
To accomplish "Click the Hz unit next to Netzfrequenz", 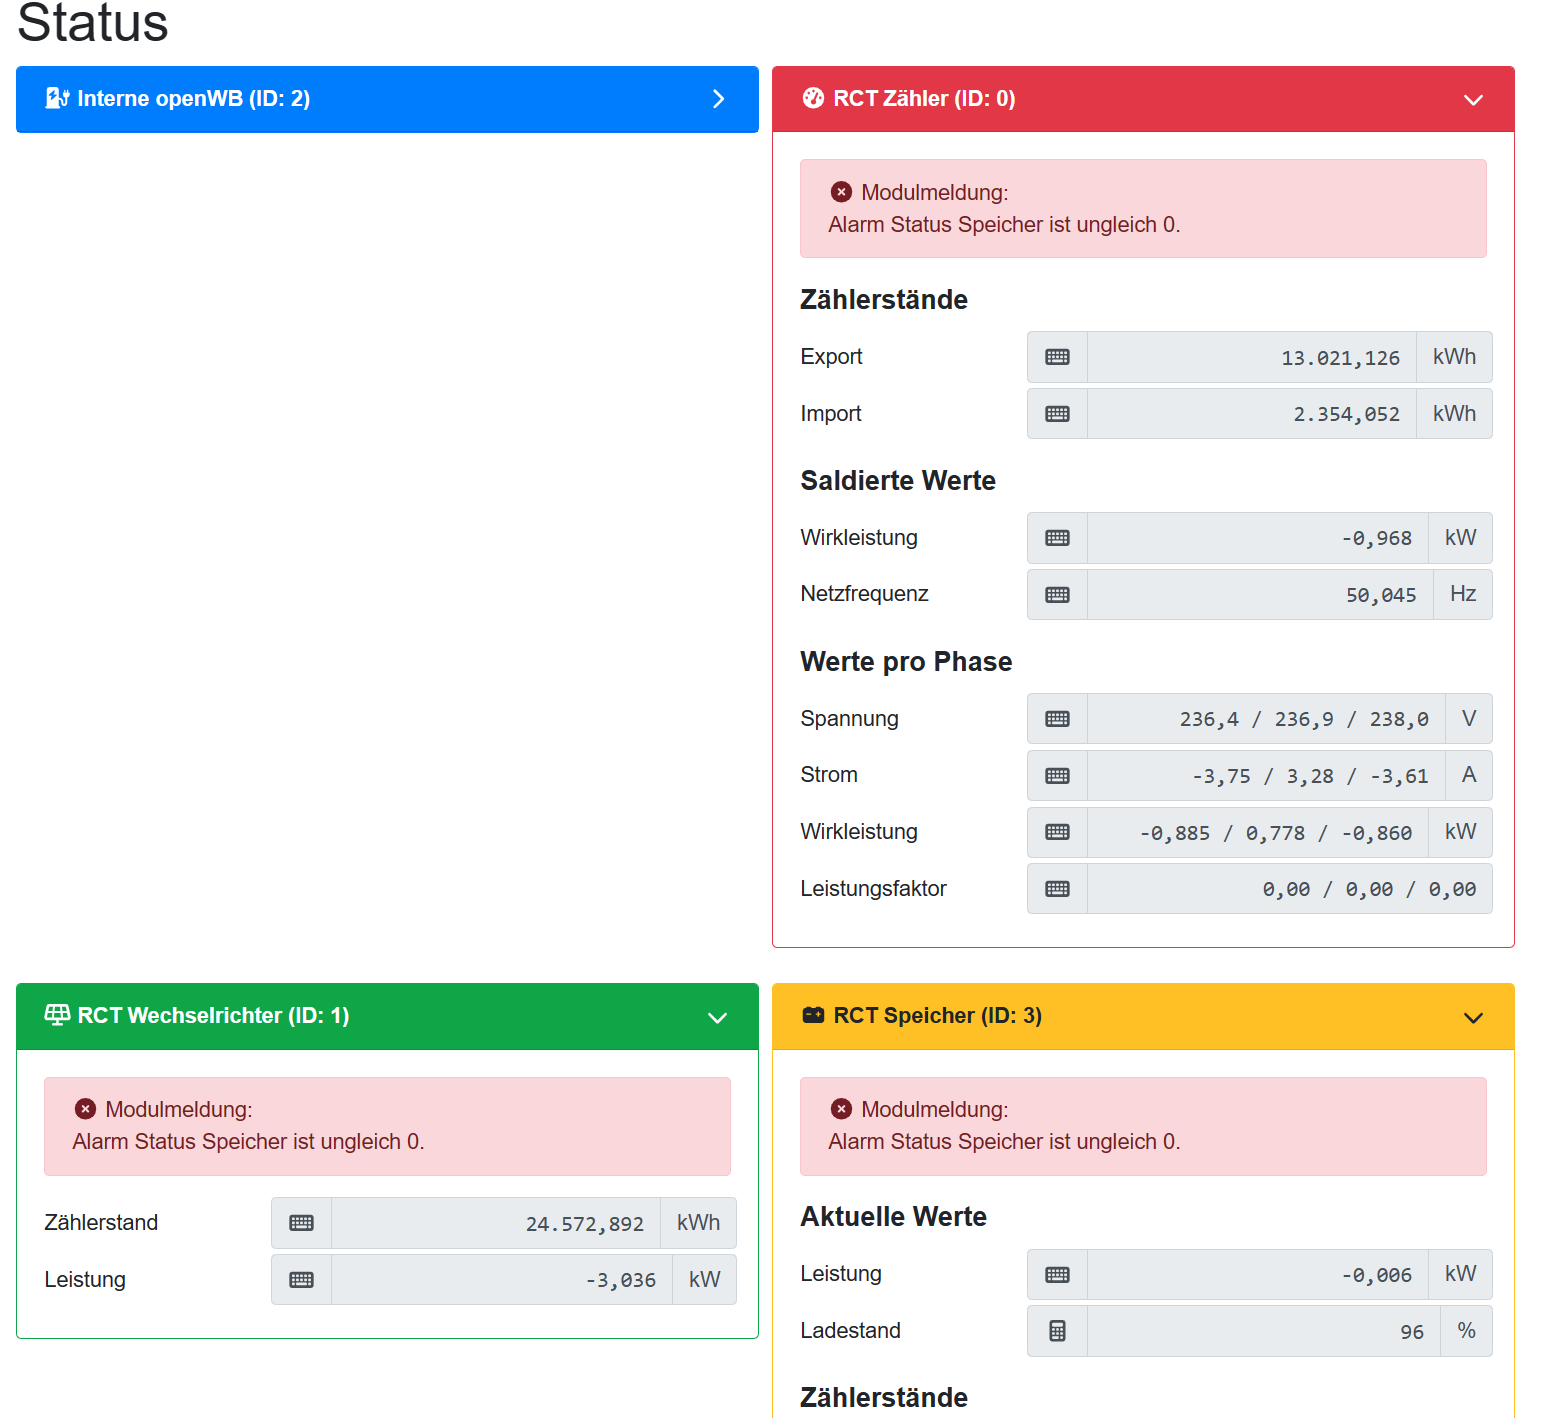I will coord(1463,595).
